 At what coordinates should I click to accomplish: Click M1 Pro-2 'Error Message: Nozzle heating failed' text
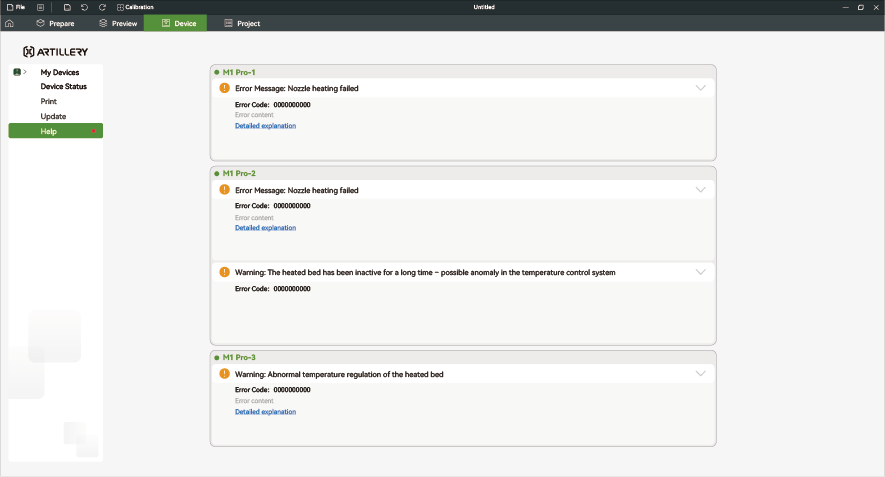click(297, 190)
